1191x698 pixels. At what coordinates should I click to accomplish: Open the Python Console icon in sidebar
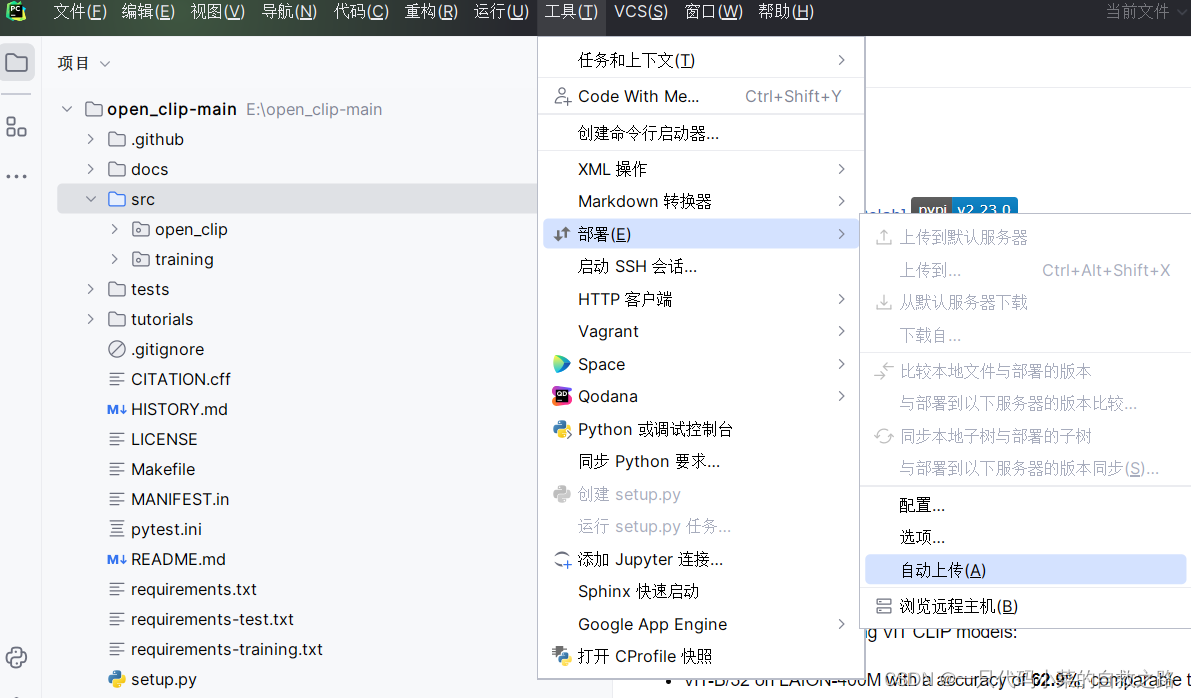16,657
